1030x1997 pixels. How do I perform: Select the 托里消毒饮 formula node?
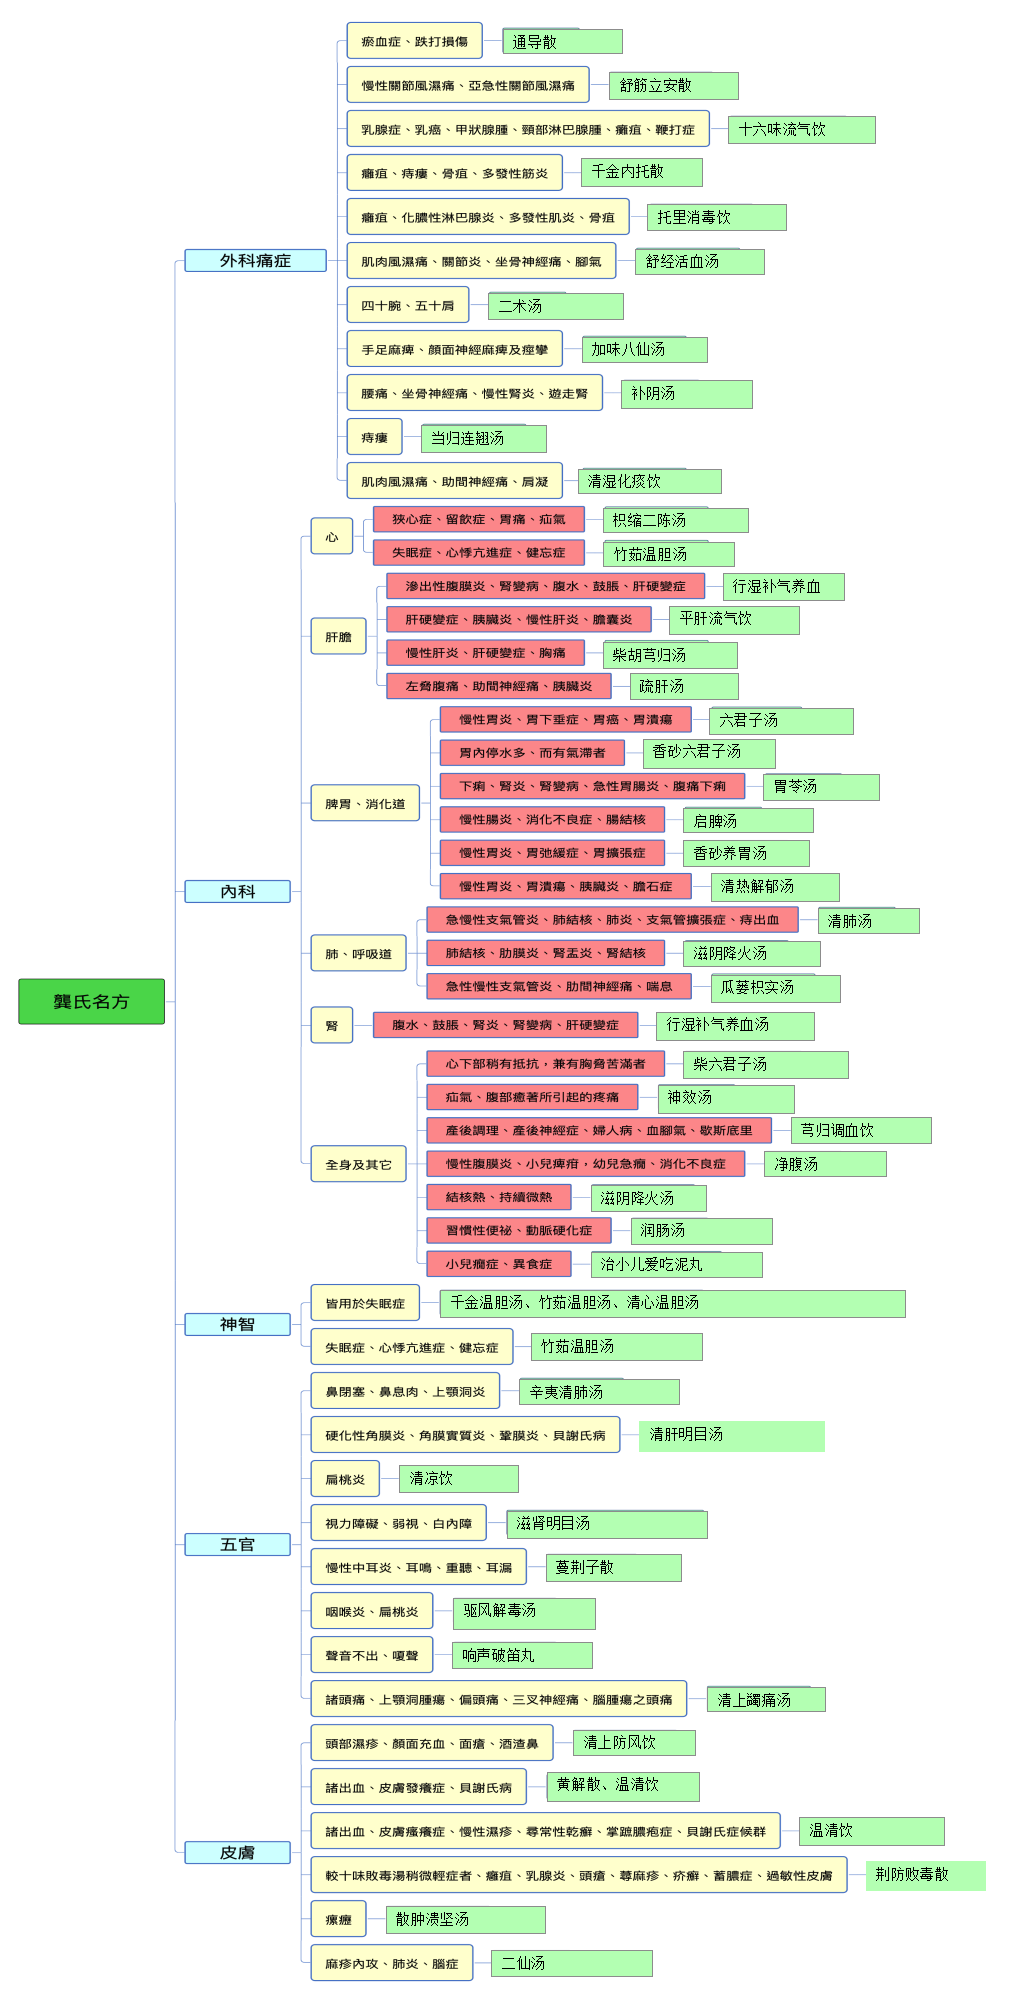[x=717, y=217]
